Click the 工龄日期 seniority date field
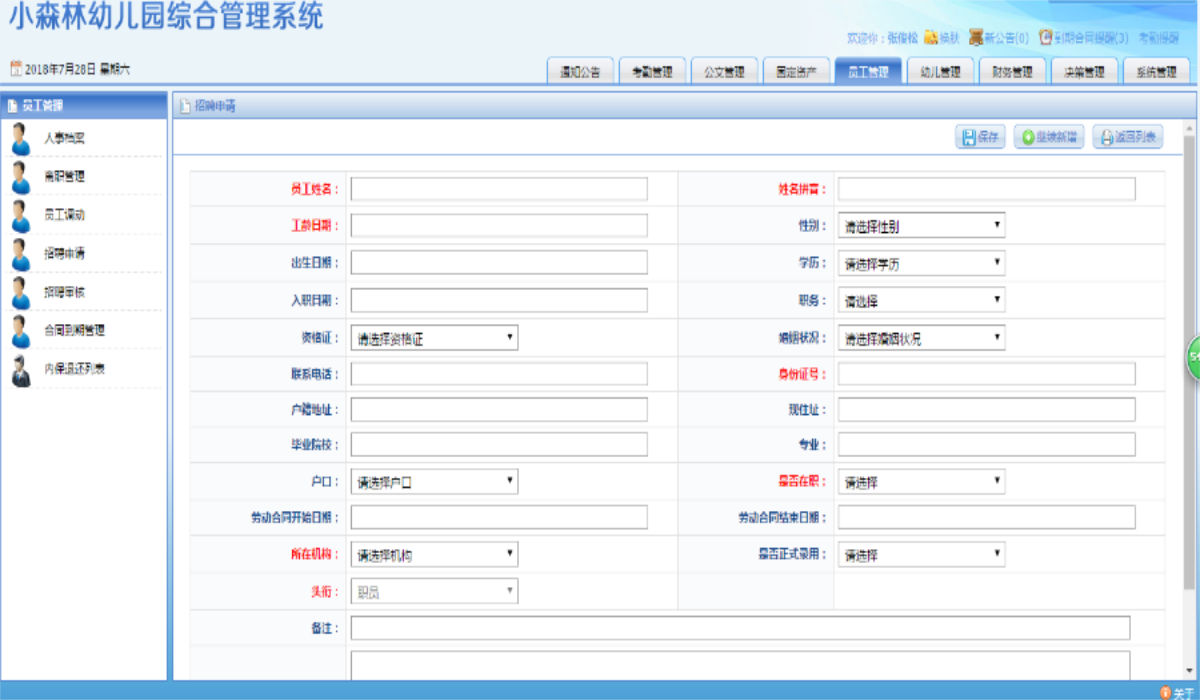 tap(499, 226)
